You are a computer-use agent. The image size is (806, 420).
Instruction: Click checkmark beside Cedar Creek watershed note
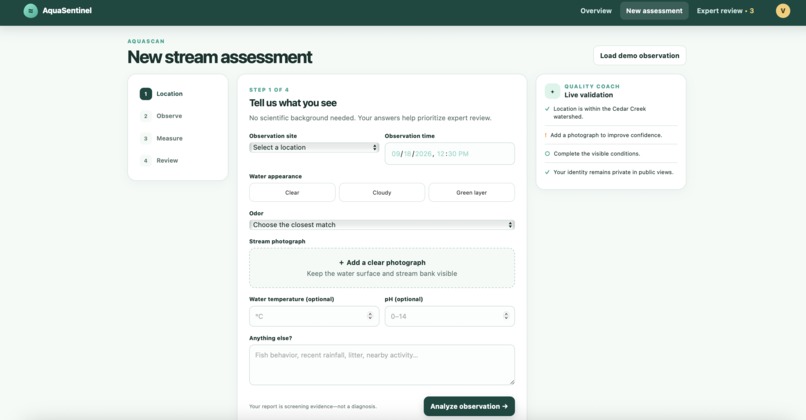click(547, 109)
